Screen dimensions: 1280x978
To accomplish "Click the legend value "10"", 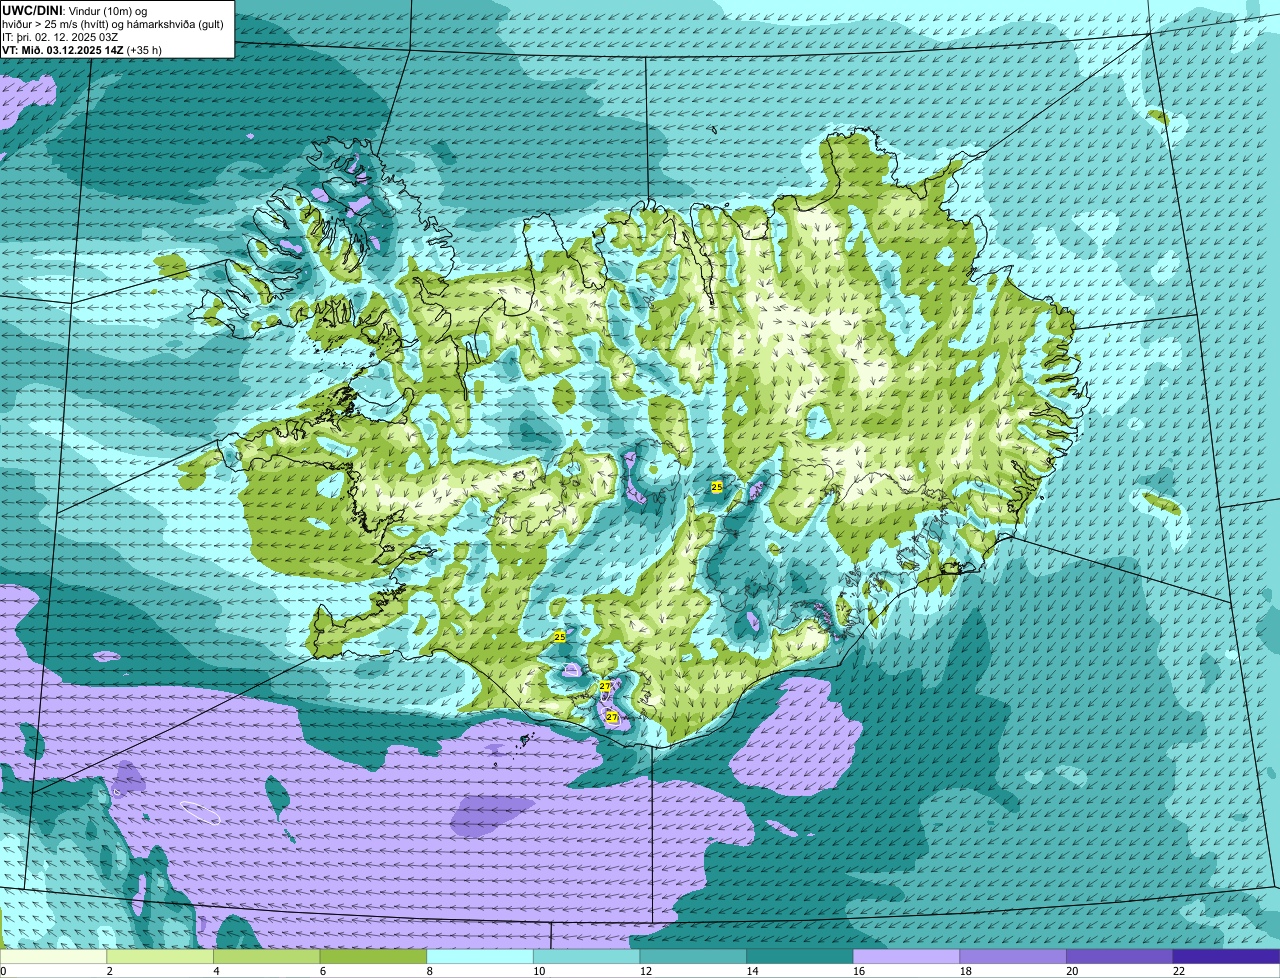I will pos(539,971).
